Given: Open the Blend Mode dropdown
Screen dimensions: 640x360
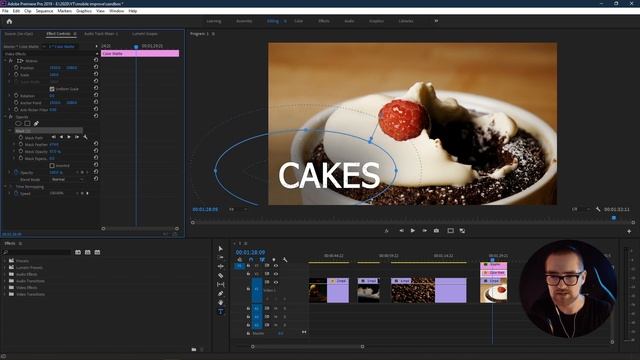Looking at the screenshot, I should click(x=67, y=180).
